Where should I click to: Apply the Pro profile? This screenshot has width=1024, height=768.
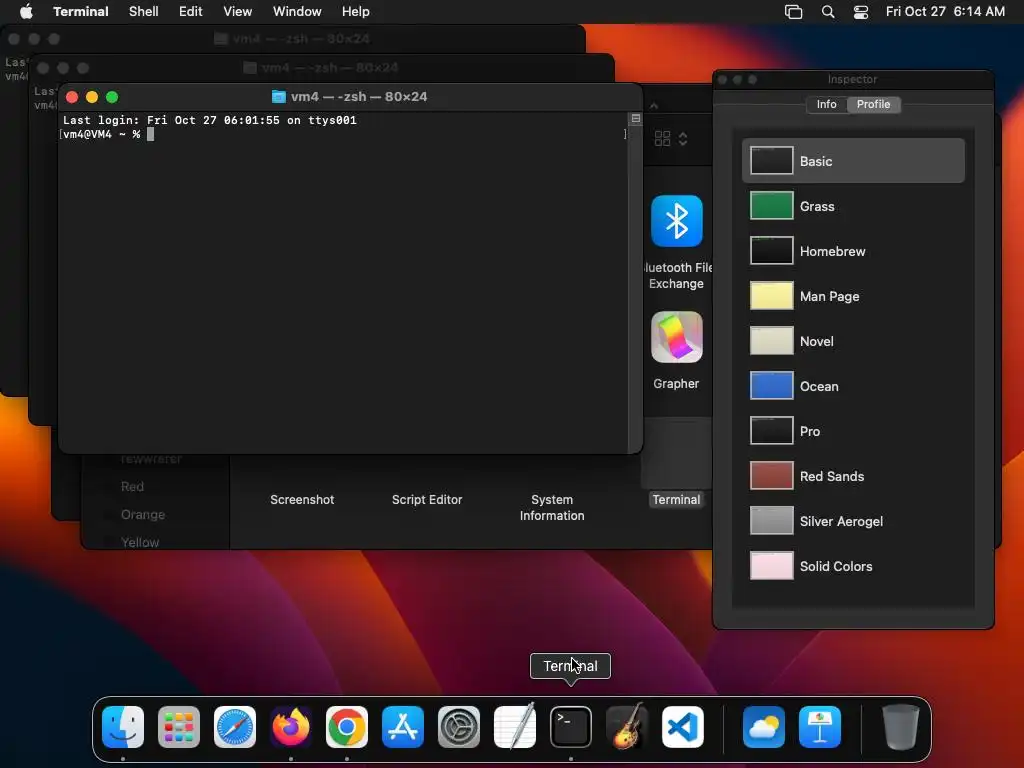[x=853, y=431]
